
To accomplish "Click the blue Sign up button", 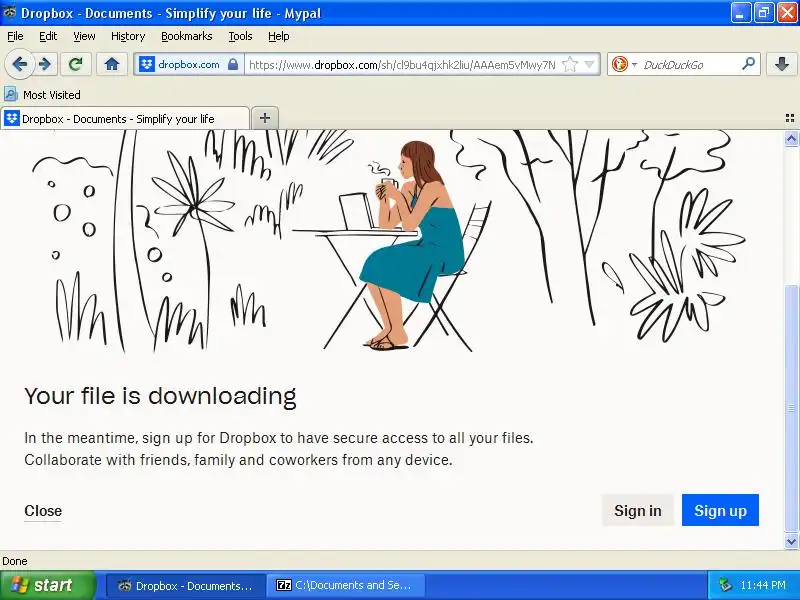I will coord(720,510).
